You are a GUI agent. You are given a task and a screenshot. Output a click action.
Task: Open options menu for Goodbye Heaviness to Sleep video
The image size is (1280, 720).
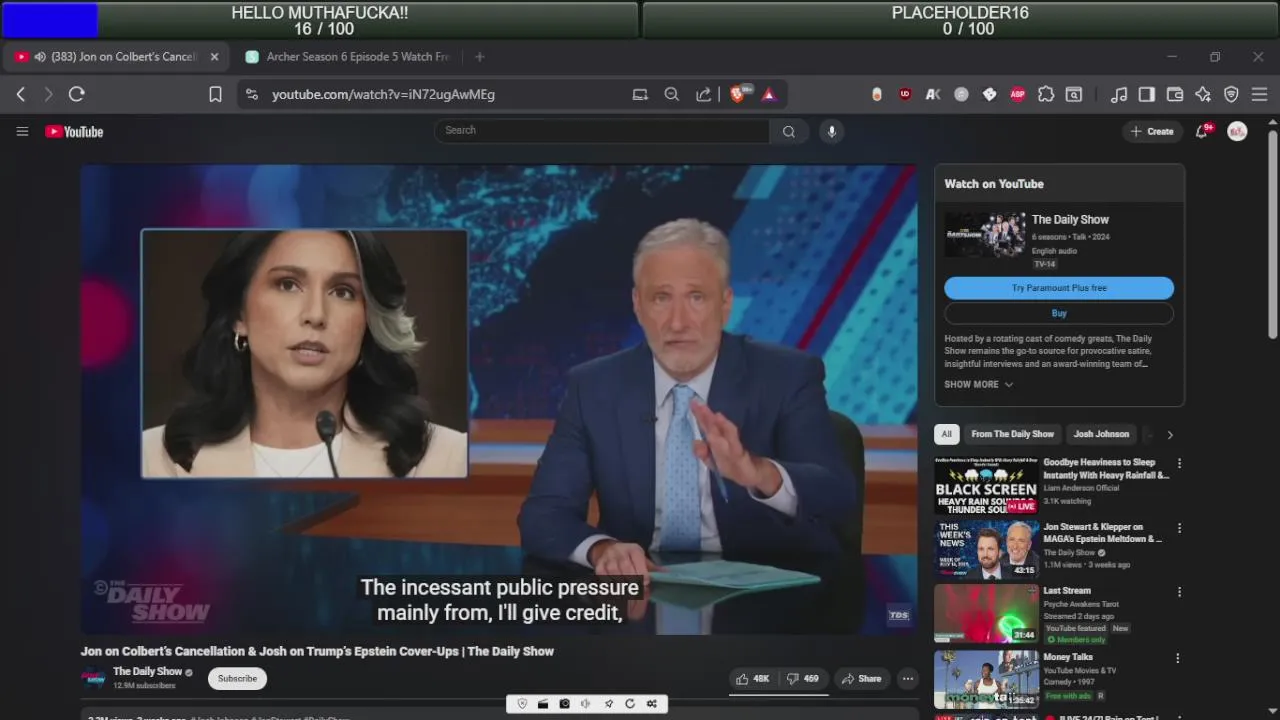[1179, 464]
